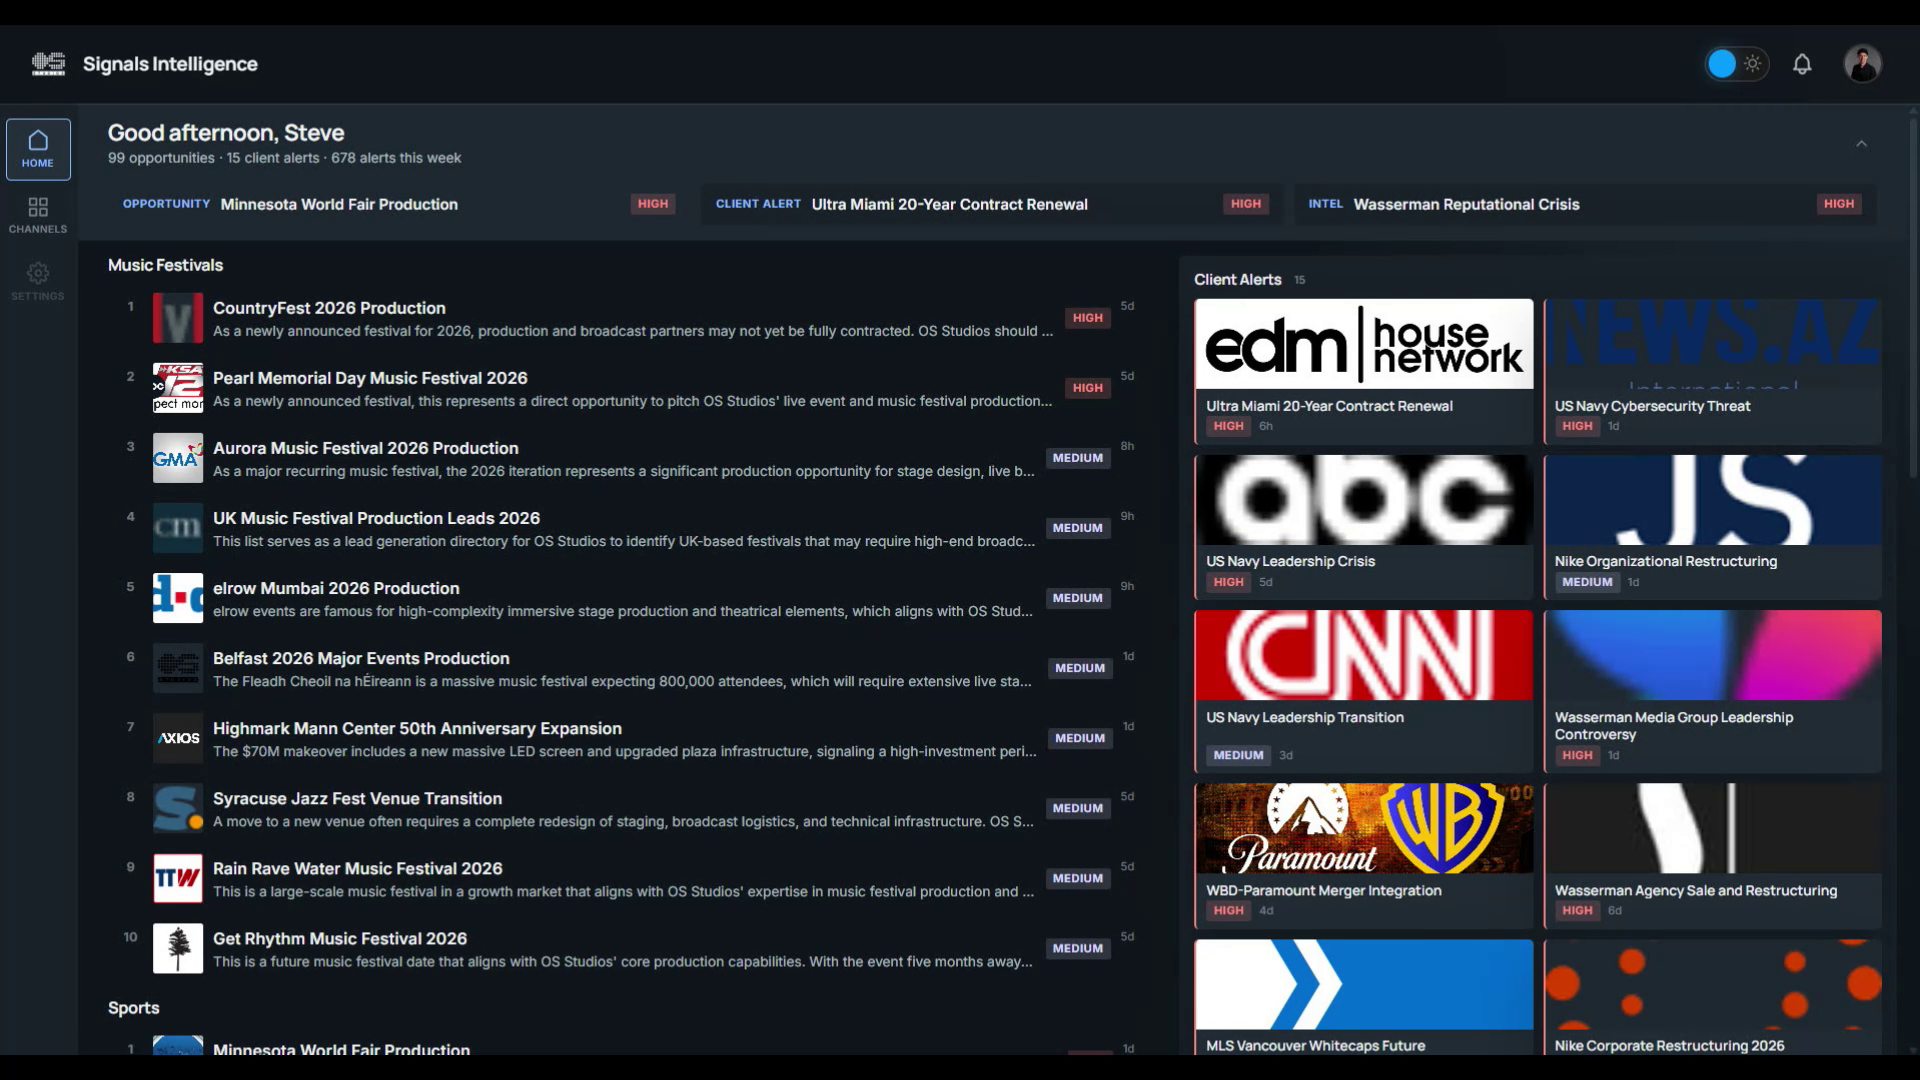Open MLS Vancouver Whitecaps Future card
Viewport: 1920px width, 1080px height.
pos(1363,997)
